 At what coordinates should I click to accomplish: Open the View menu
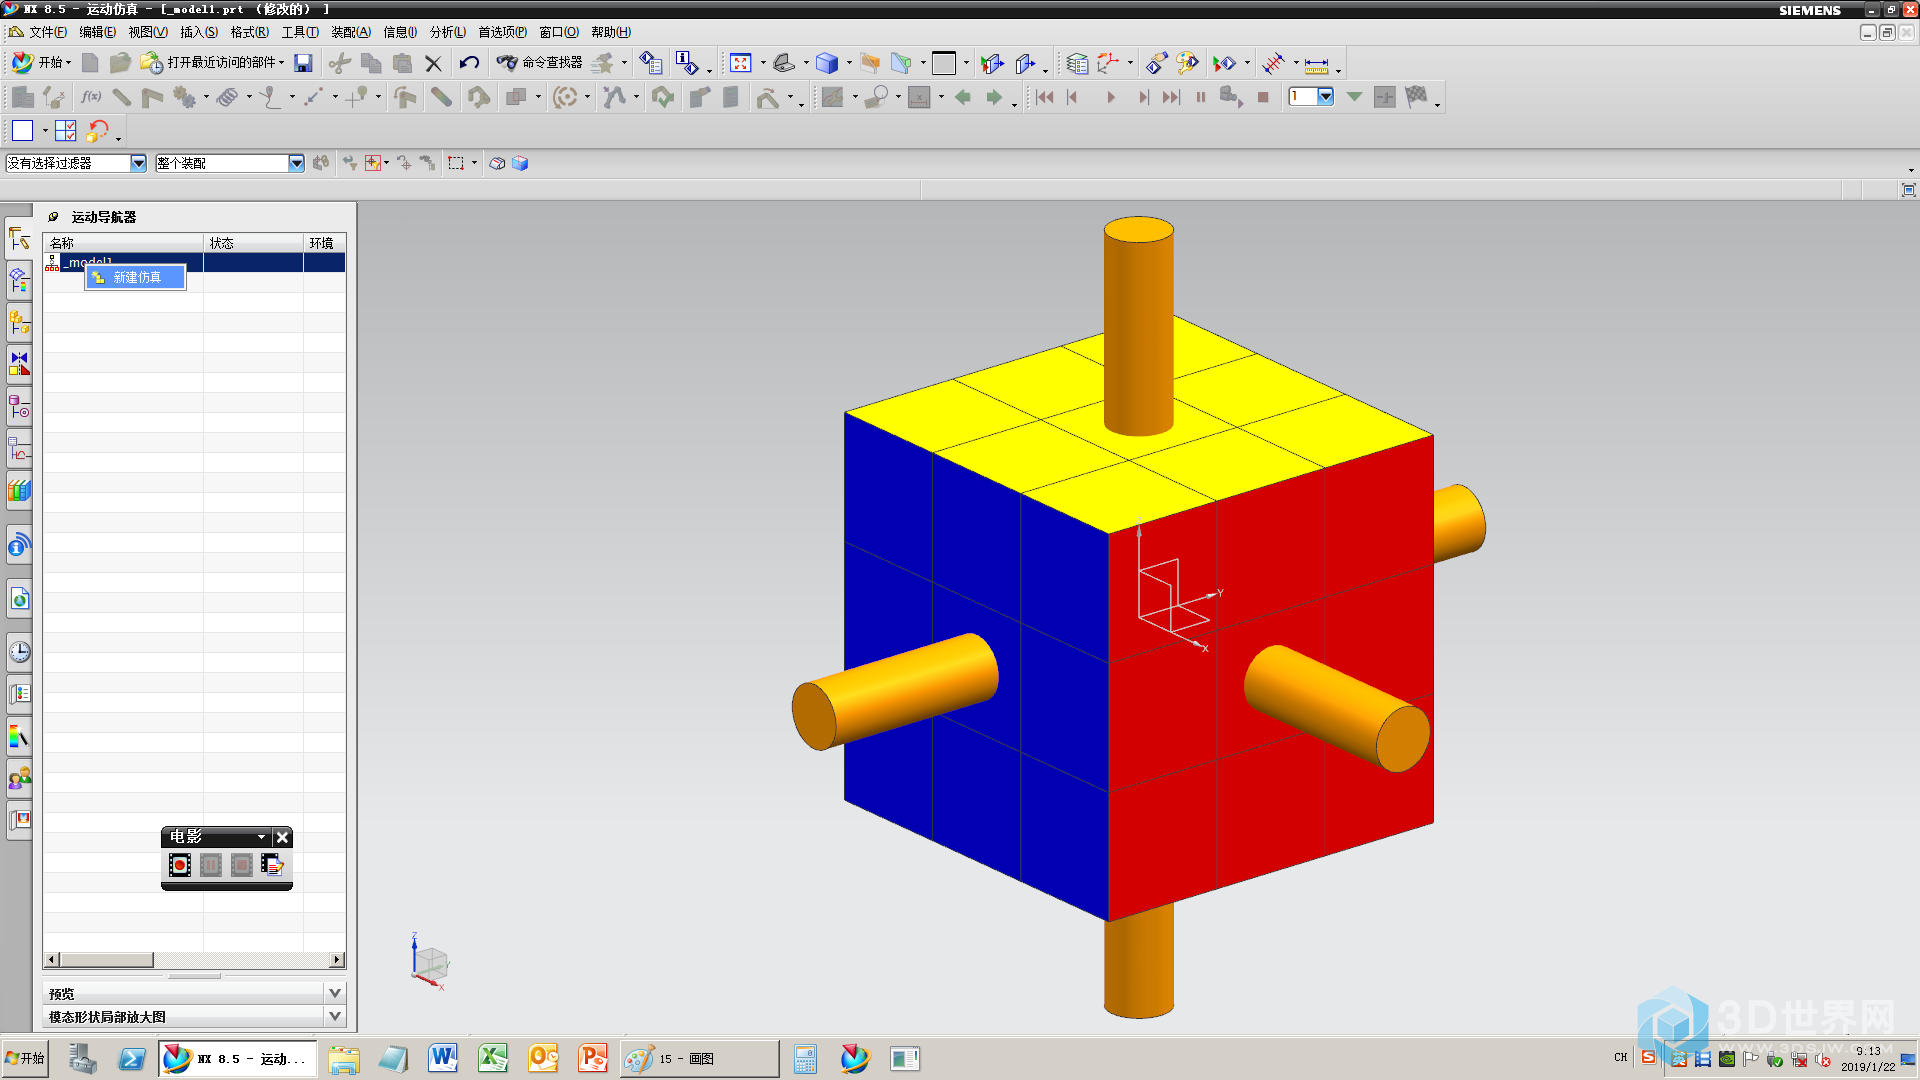(147, 32)
